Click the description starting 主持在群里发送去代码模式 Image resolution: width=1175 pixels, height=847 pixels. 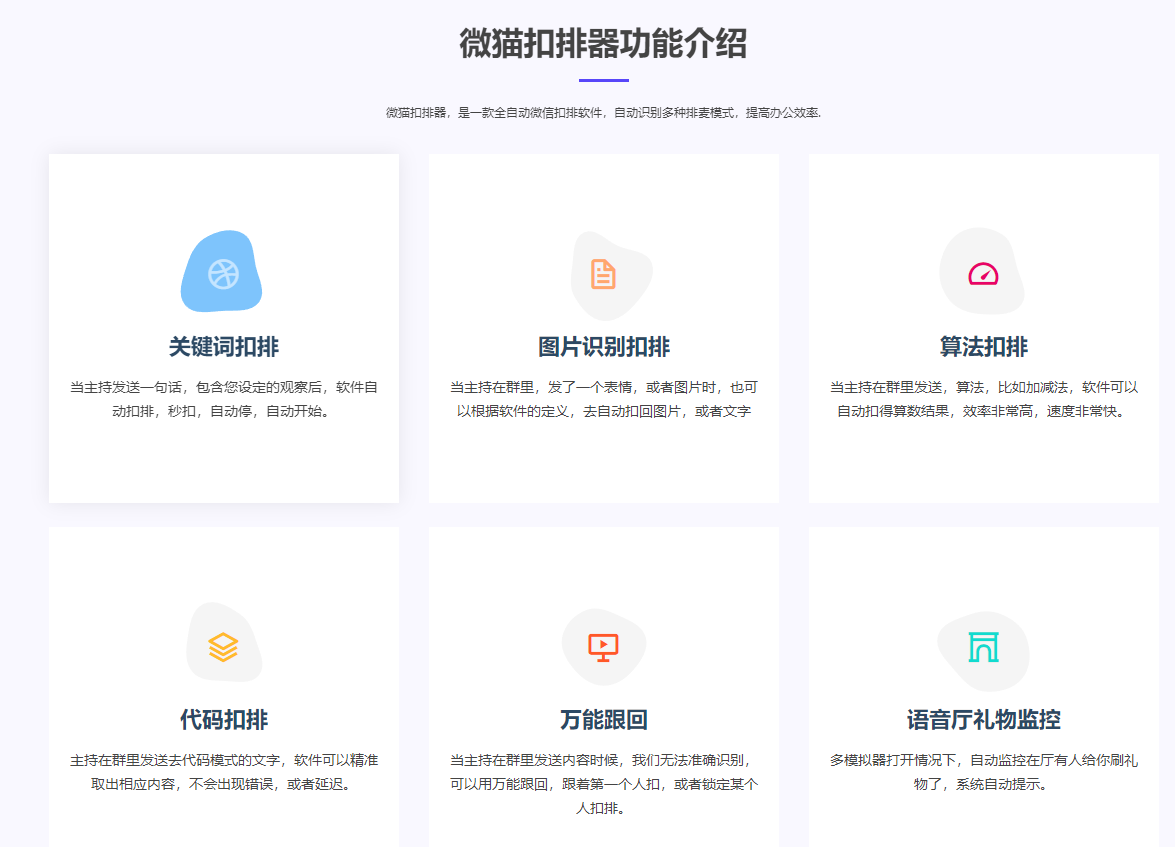[223, 772]
